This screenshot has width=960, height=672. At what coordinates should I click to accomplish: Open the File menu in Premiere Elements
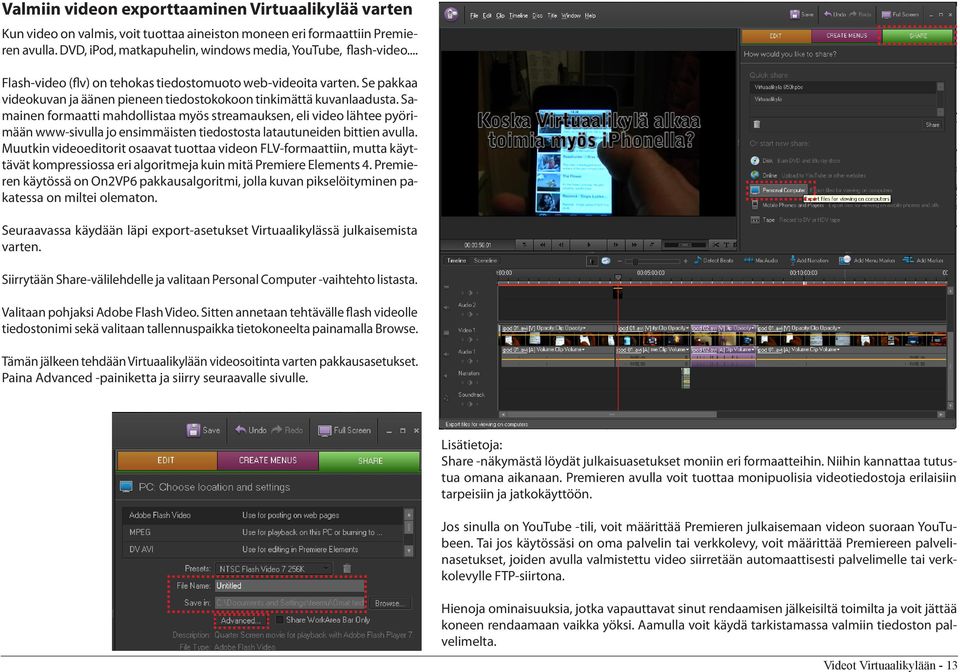tap(474, 15)
